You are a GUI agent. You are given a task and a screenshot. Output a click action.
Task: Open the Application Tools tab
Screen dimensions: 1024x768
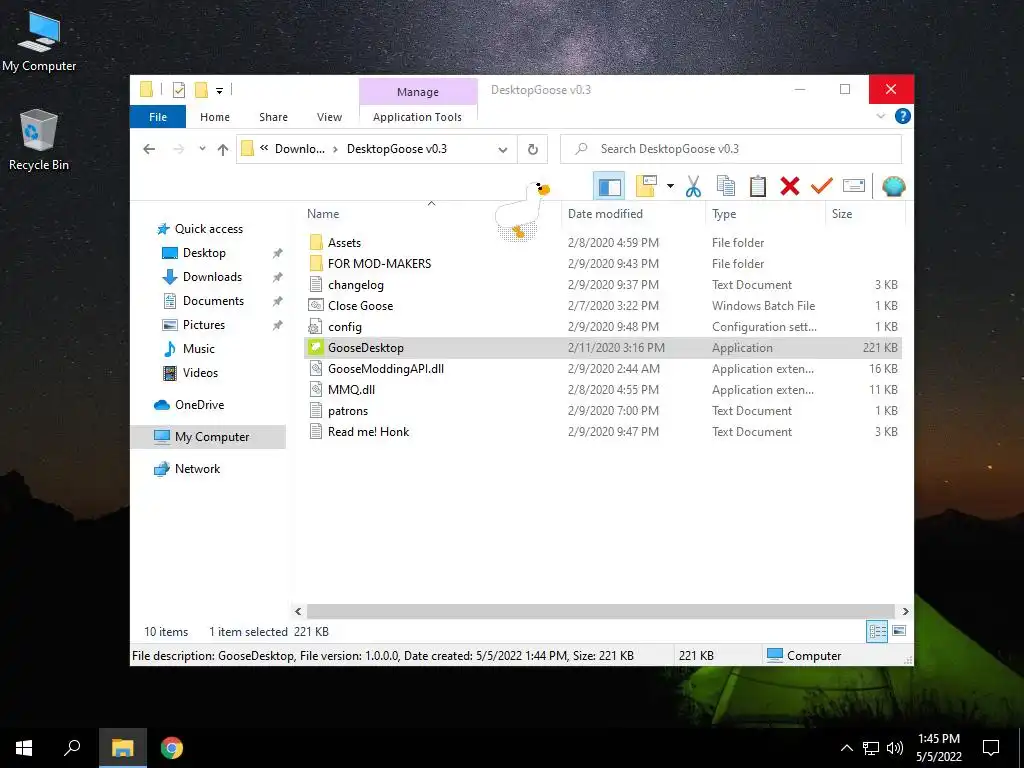(x=417, y=117)
